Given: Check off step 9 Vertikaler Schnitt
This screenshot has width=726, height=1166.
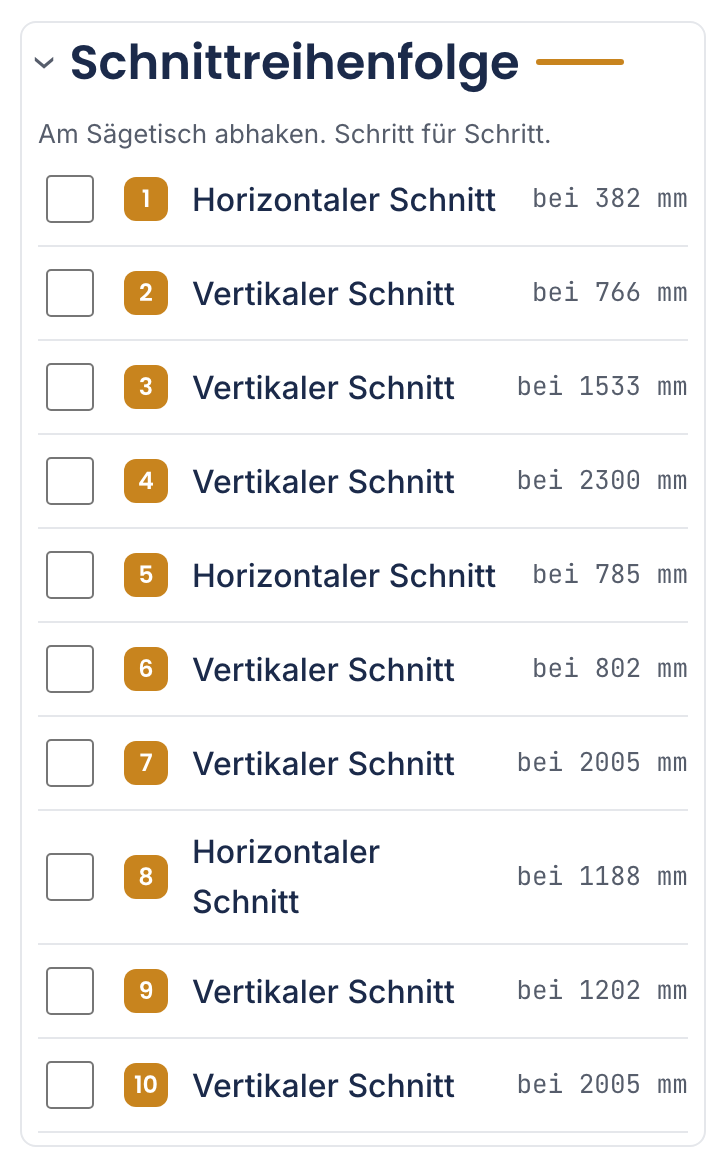Looking at the screenshot, I should point(70,991).
